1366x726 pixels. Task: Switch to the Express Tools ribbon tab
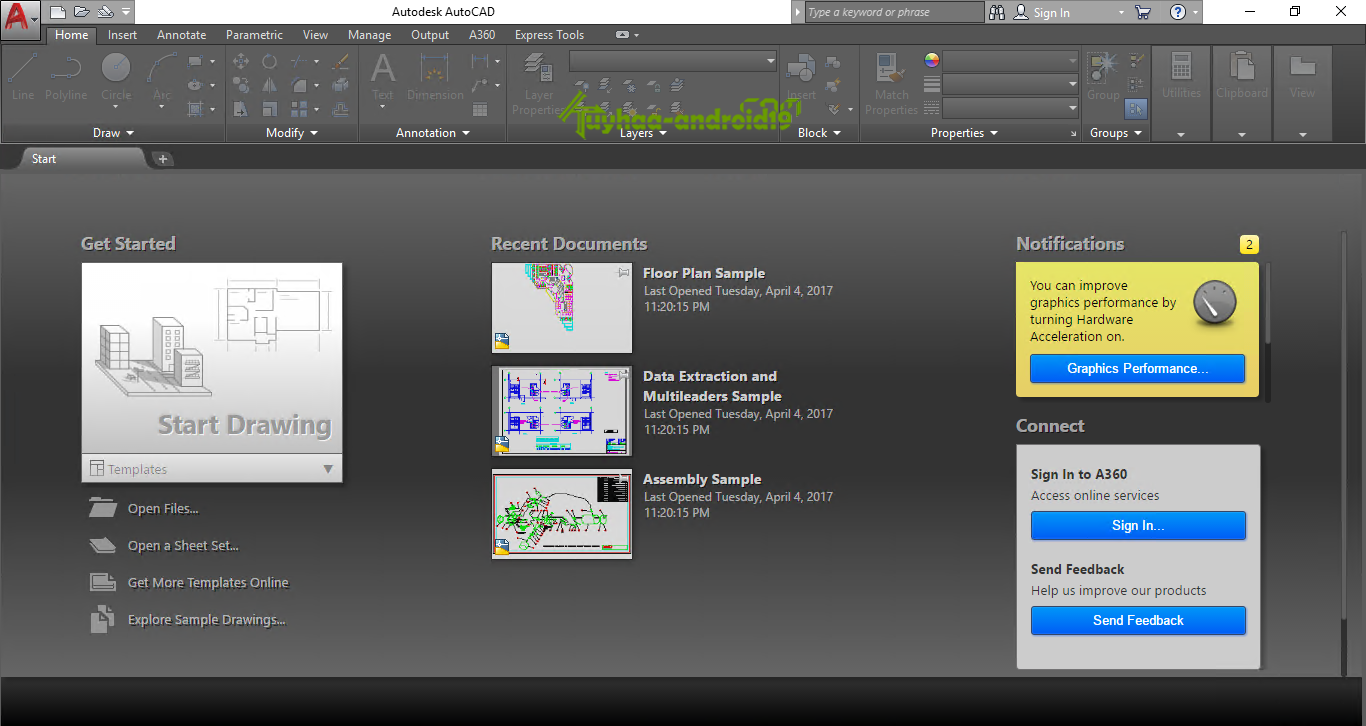pyautogui.click(x=550, y=35)
